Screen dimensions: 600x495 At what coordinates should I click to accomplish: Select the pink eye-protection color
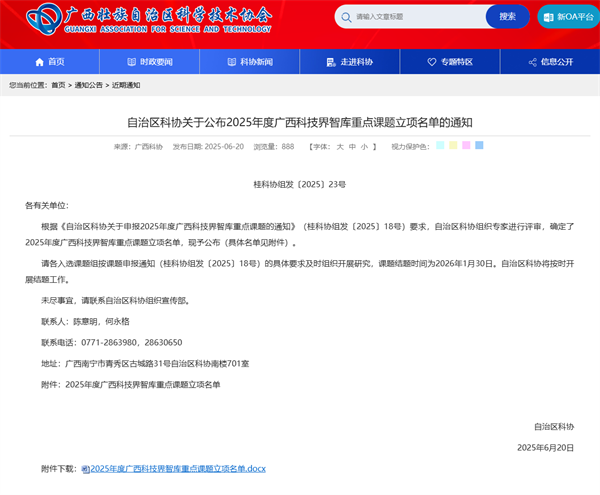[x=466, y=145]
